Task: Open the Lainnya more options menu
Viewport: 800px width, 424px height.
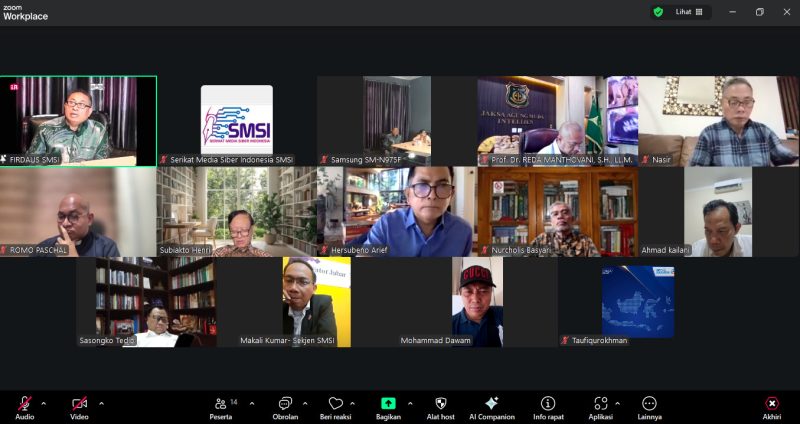Action: (x=649, y=404)
